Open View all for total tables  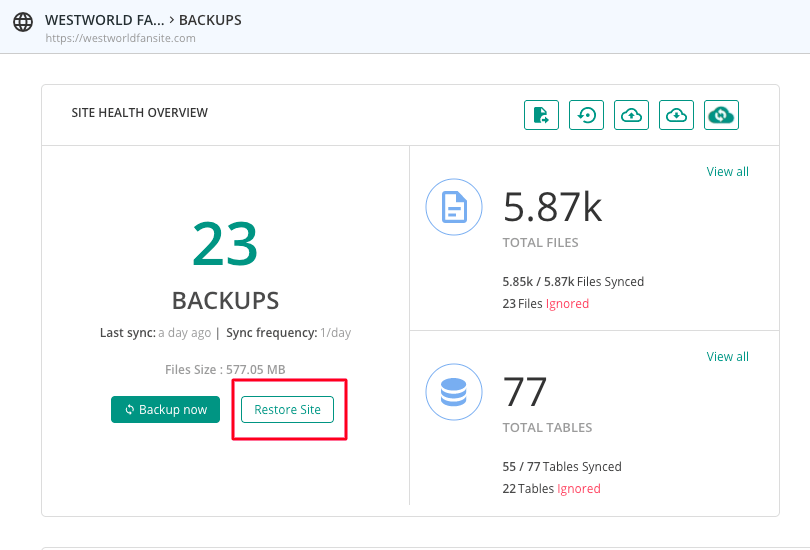click(x=727, y=356)
